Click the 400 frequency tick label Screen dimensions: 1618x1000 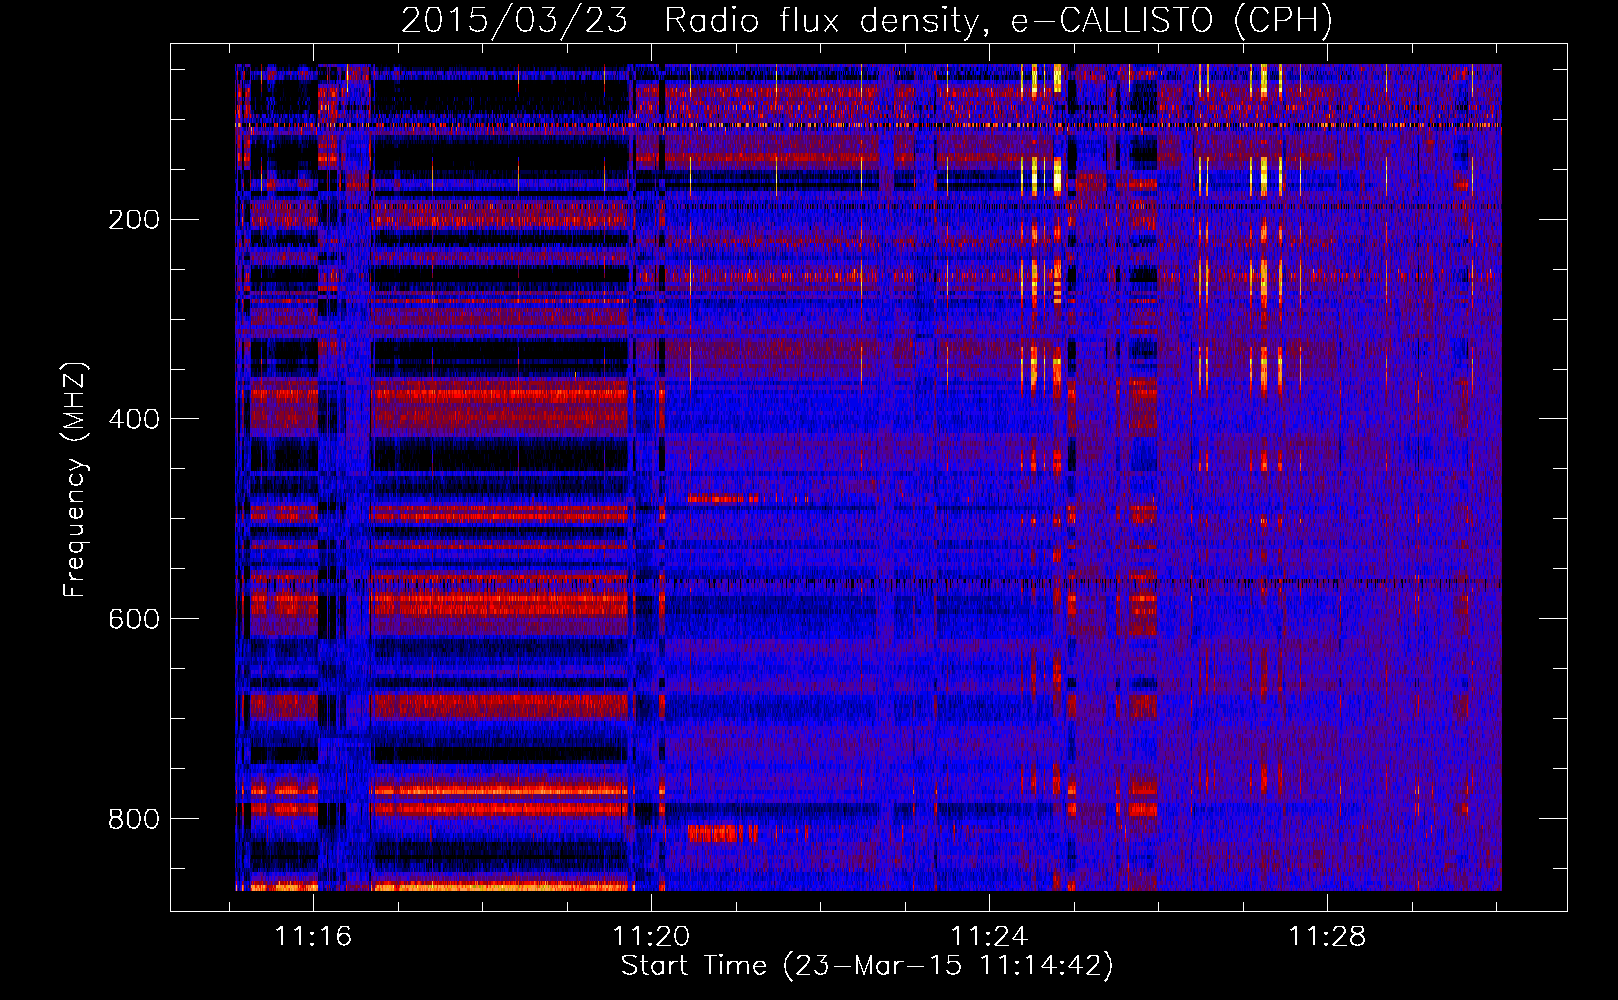(134, 419)
